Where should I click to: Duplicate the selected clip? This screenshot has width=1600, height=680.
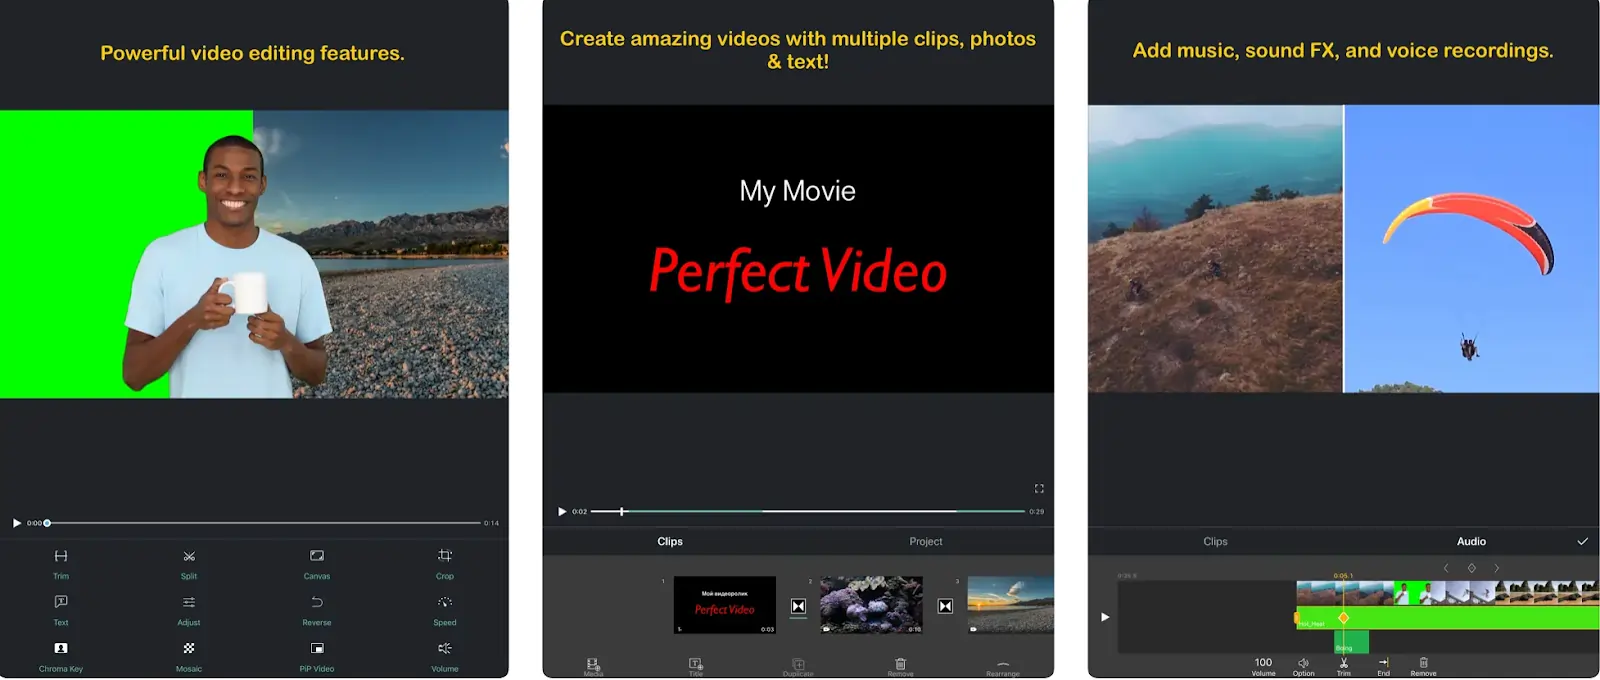(x=798, y=667)
